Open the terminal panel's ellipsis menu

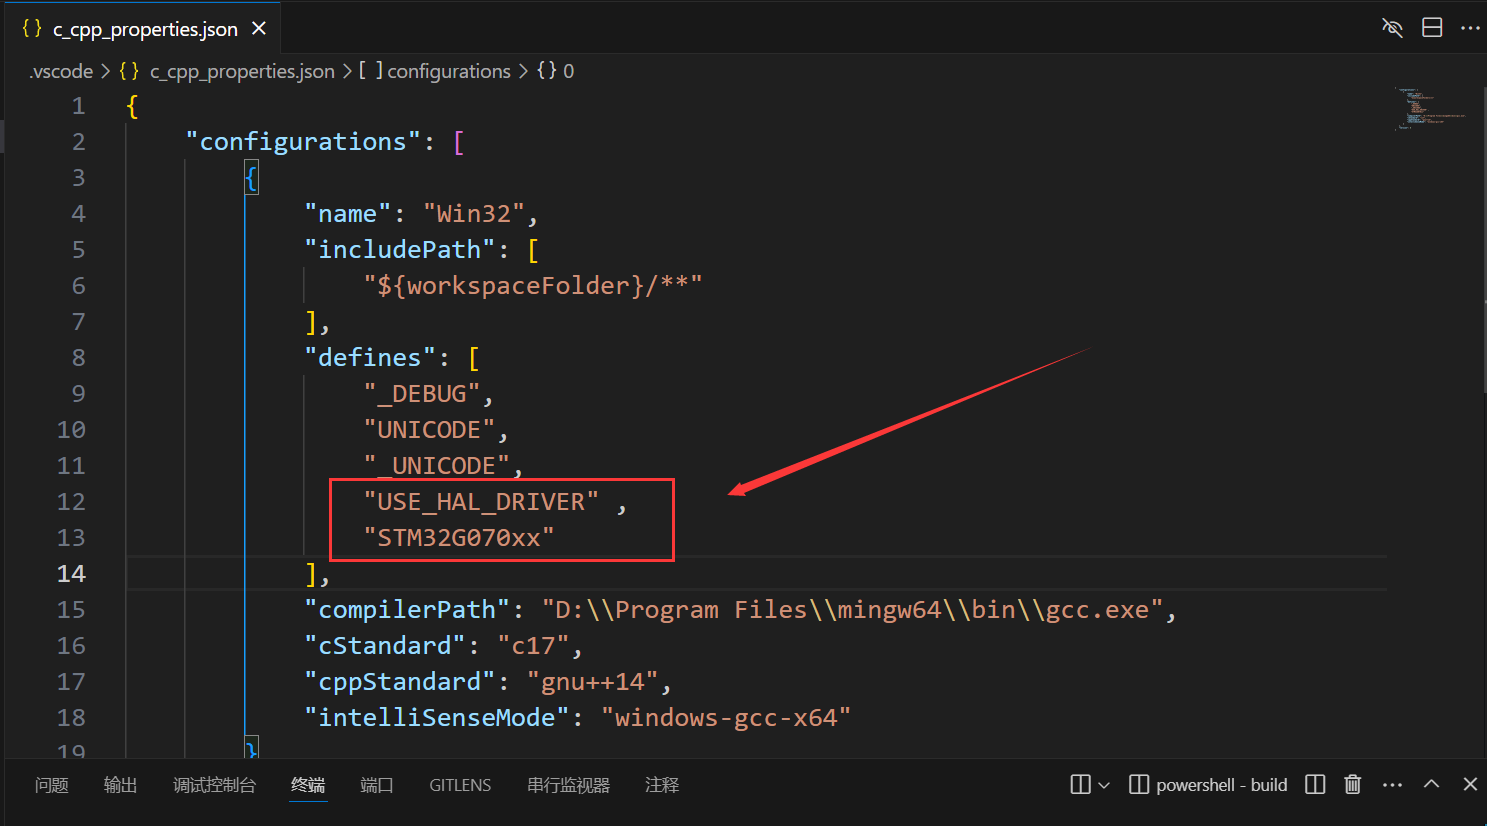point(1392,785)
